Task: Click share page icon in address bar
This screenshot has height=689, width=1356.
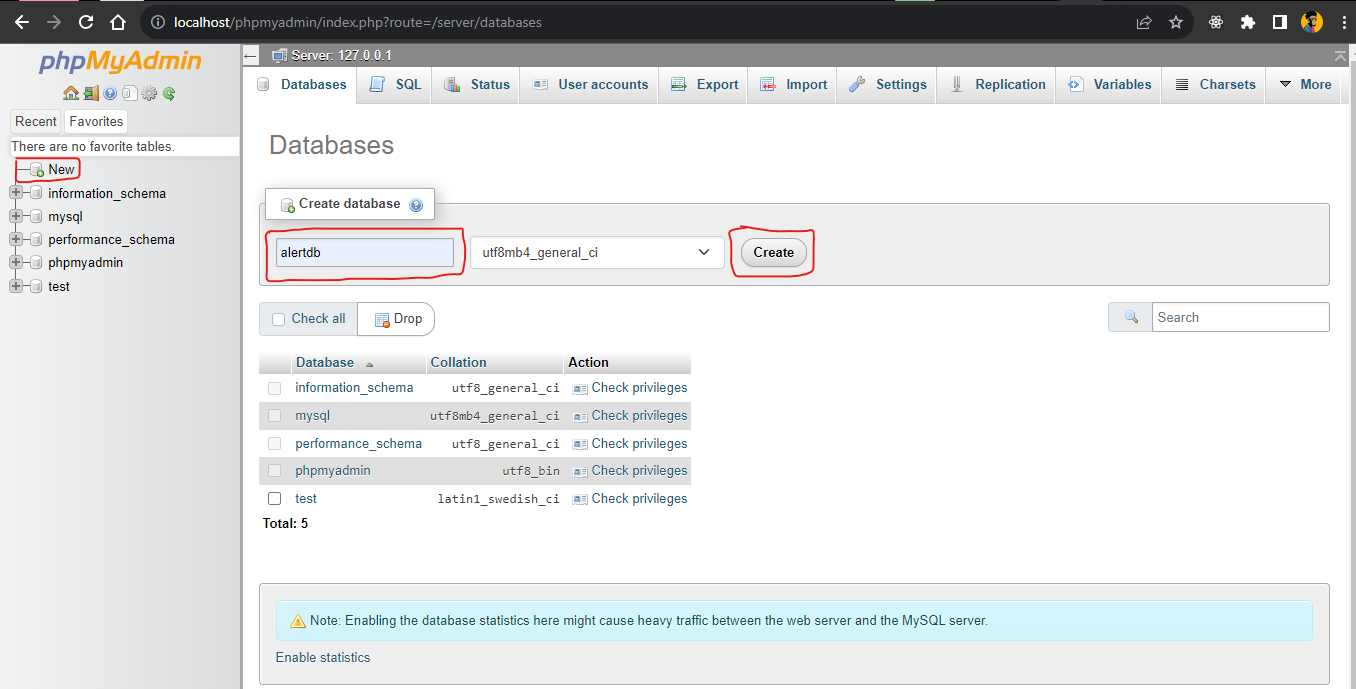Action: click(1144, 22)
